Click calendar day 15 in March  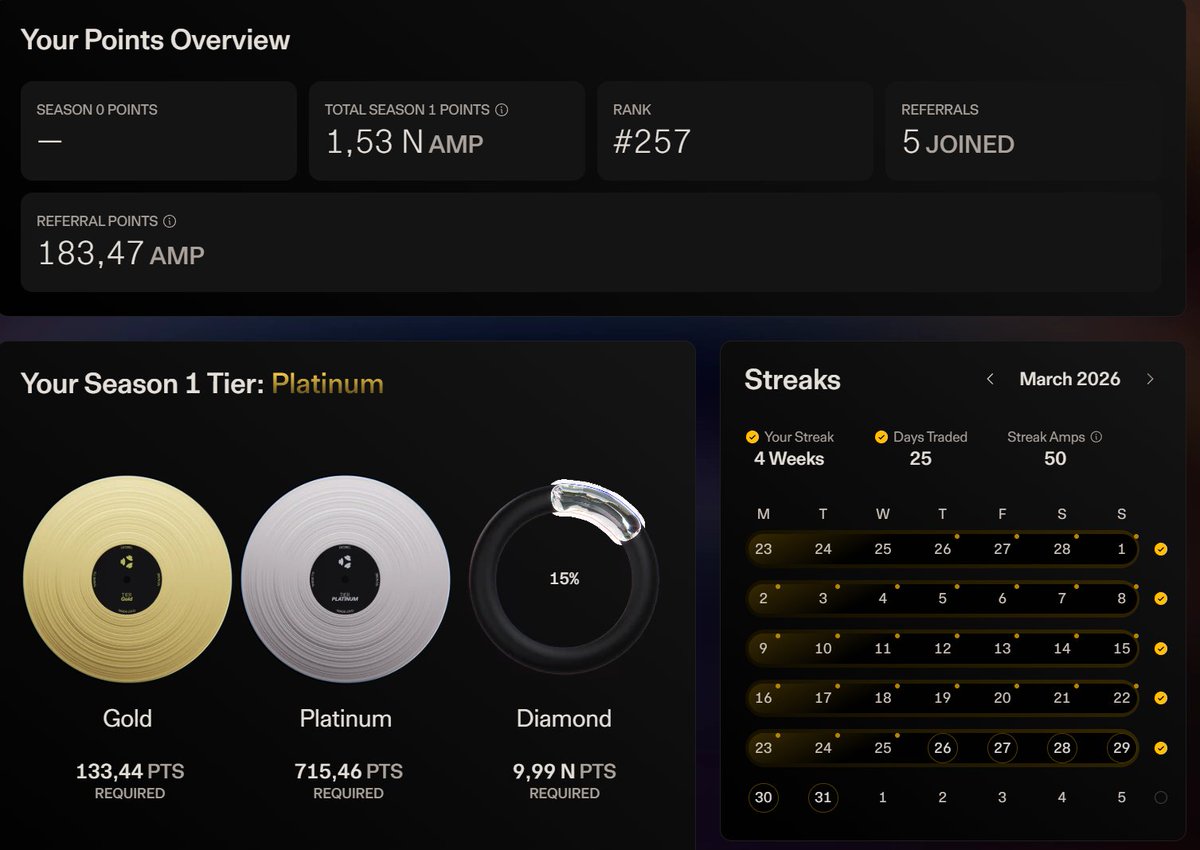click(x=1122, y=648)
